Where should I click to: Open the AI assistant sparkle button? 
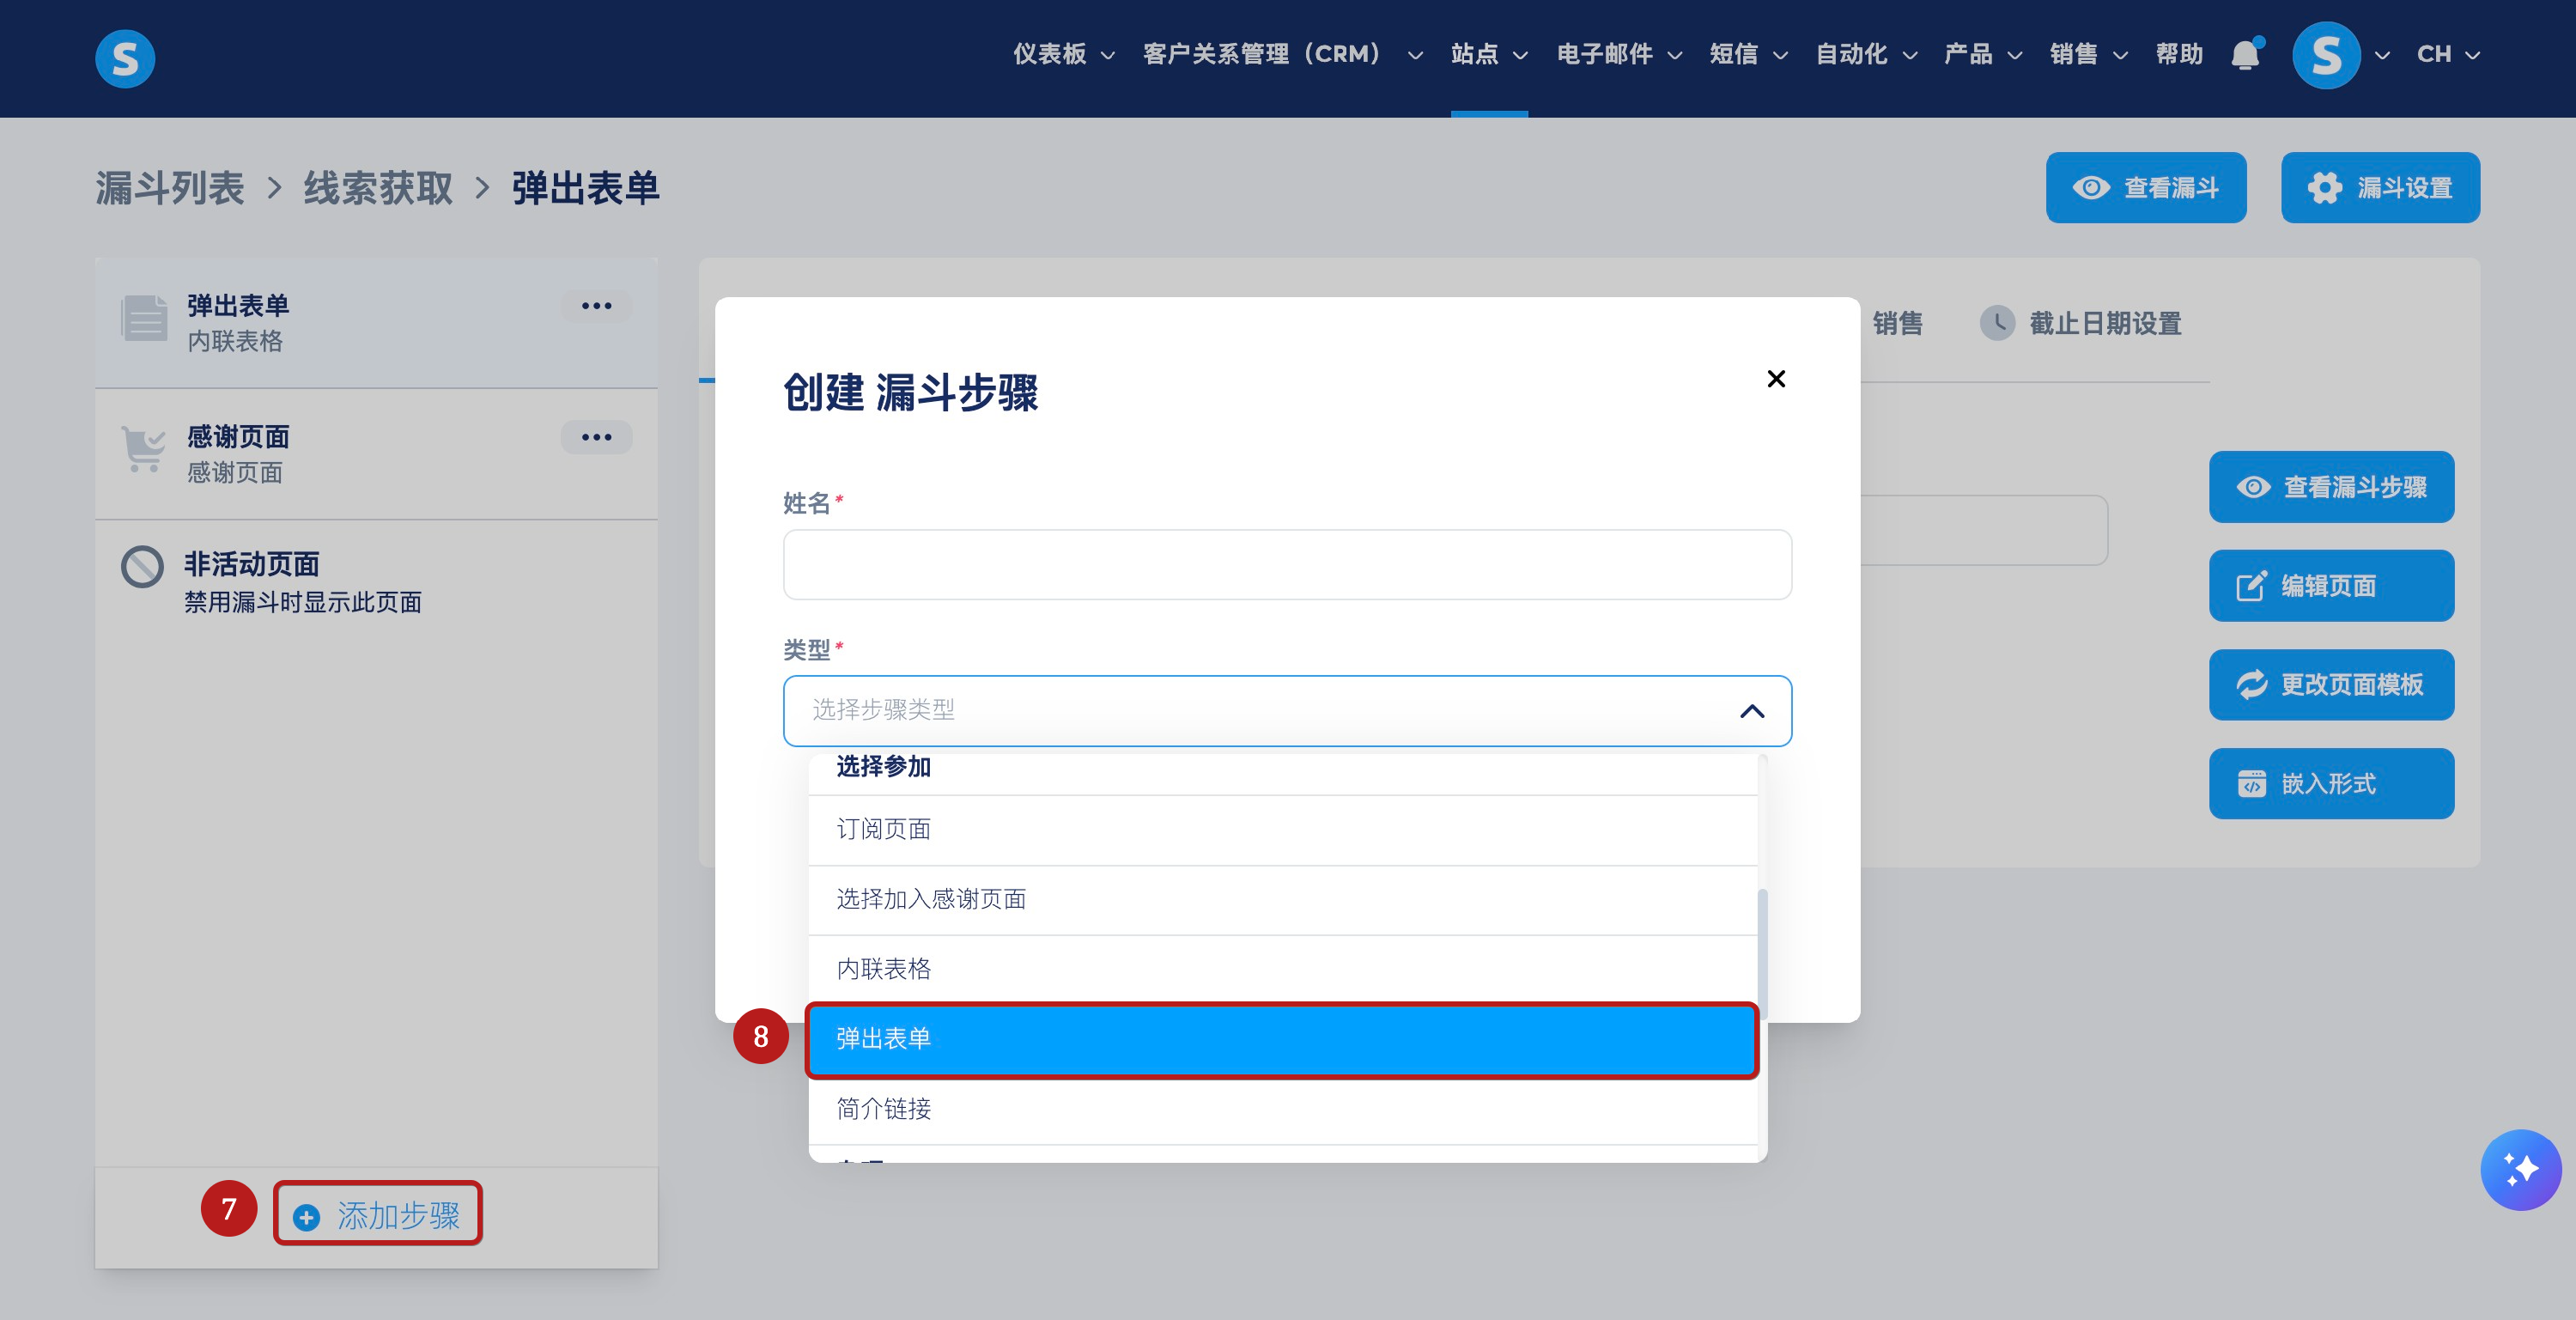(2520, 1169)
